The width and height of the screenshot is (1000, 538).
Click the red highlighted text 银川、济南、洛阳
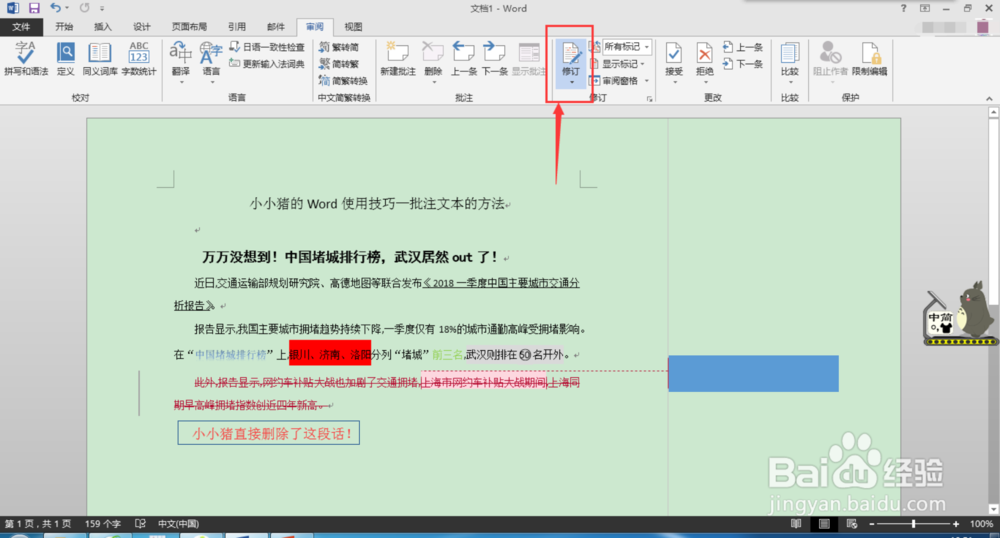[330, 354]
